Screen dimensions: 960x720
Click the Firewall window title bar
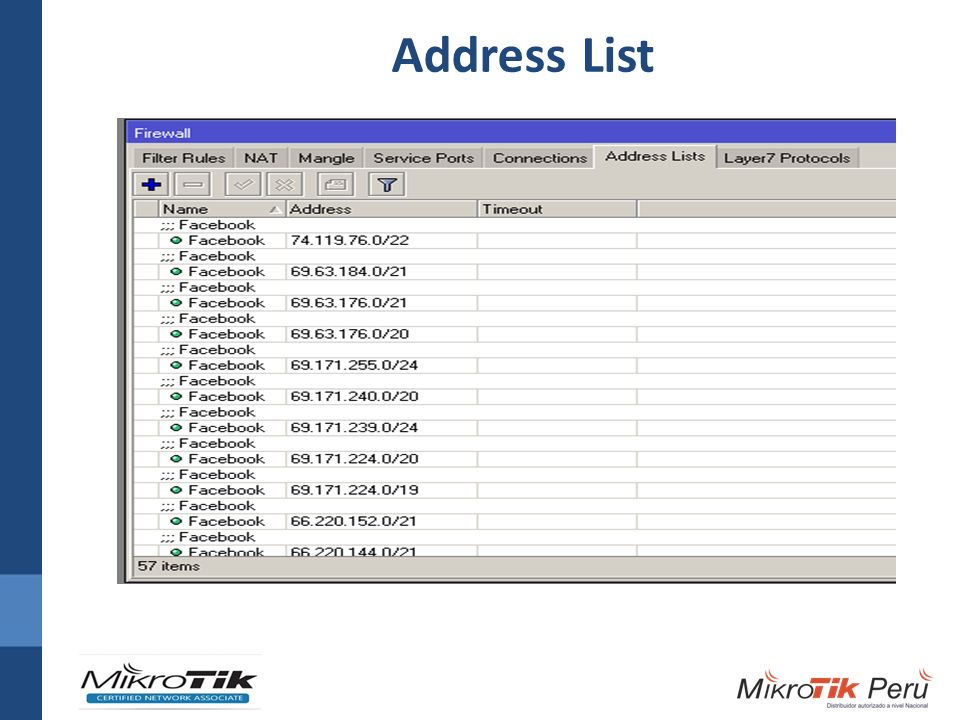[511, 133]
